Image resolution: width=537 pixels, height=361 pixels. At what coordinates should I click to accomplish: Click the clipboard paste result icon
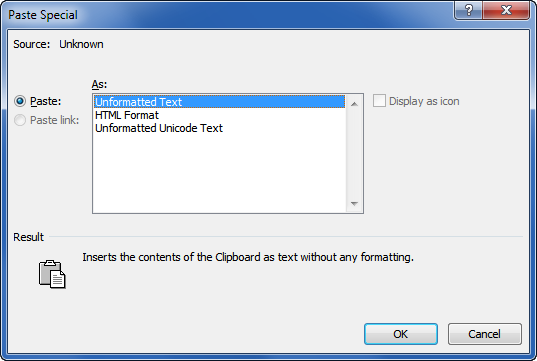click(52, 274)
